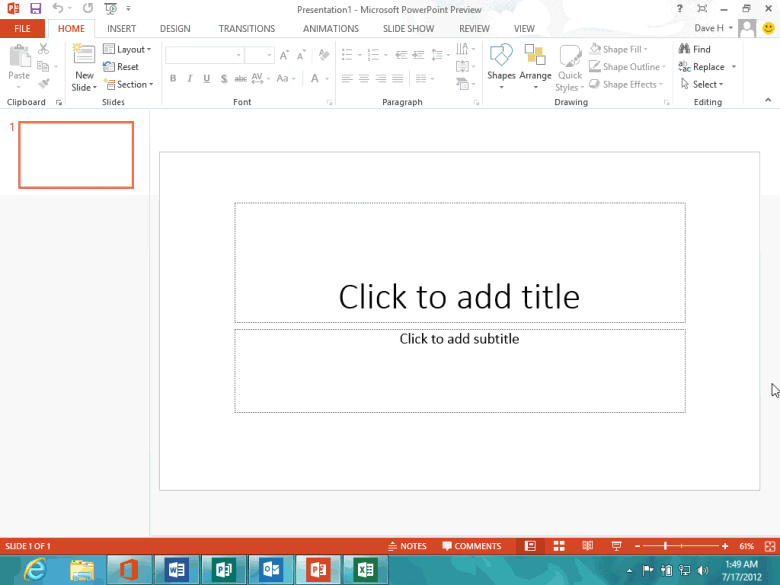Screen dimensions: 780x585
Task: Increase list indent level
Action: pyautogui.click(x=418, y=55)
